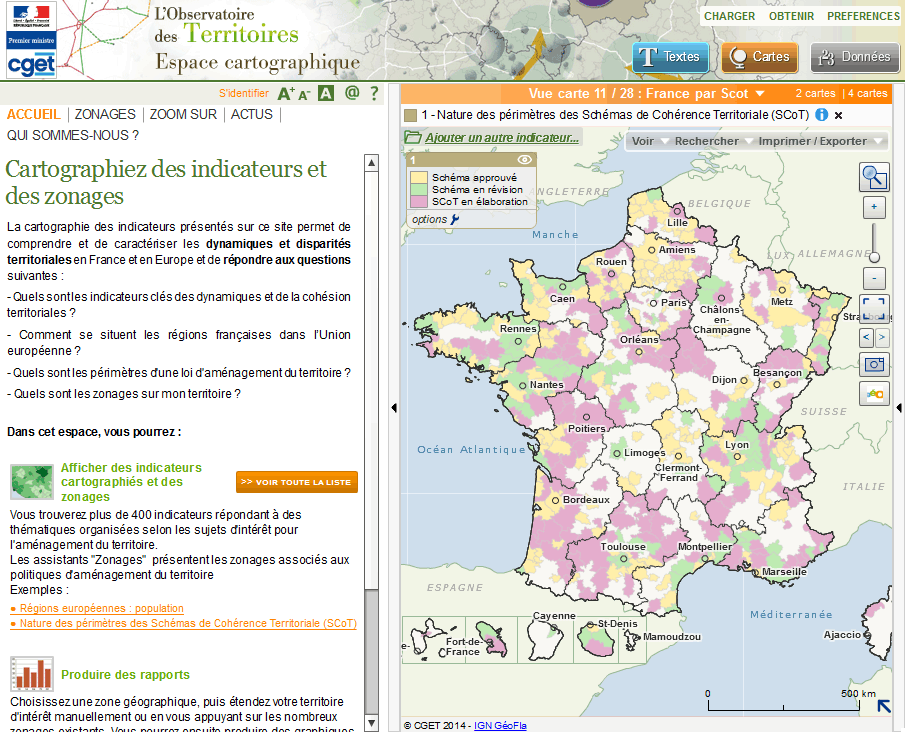The width and height of the screenshot is (905, 732).
Task: Click the @ contact icon
Action: (352, 92)
